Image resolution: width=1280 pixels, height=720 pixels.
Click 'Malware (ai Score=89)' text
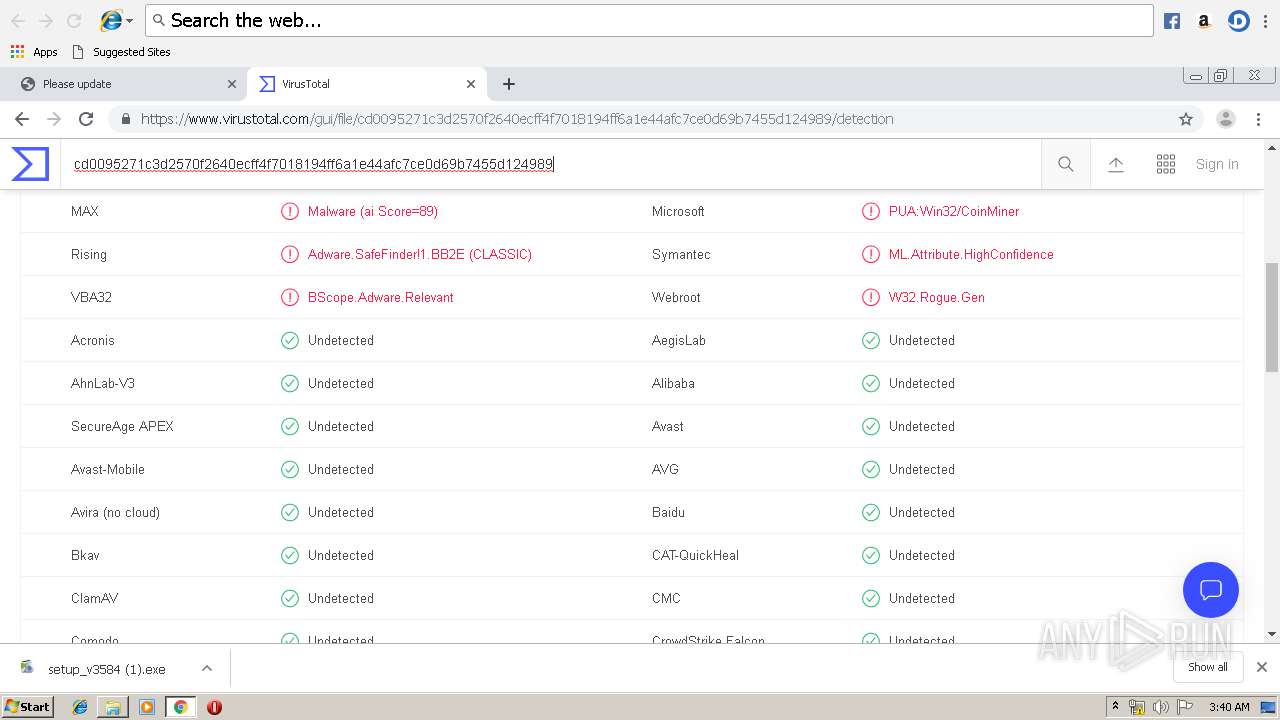tap(373, 211)
